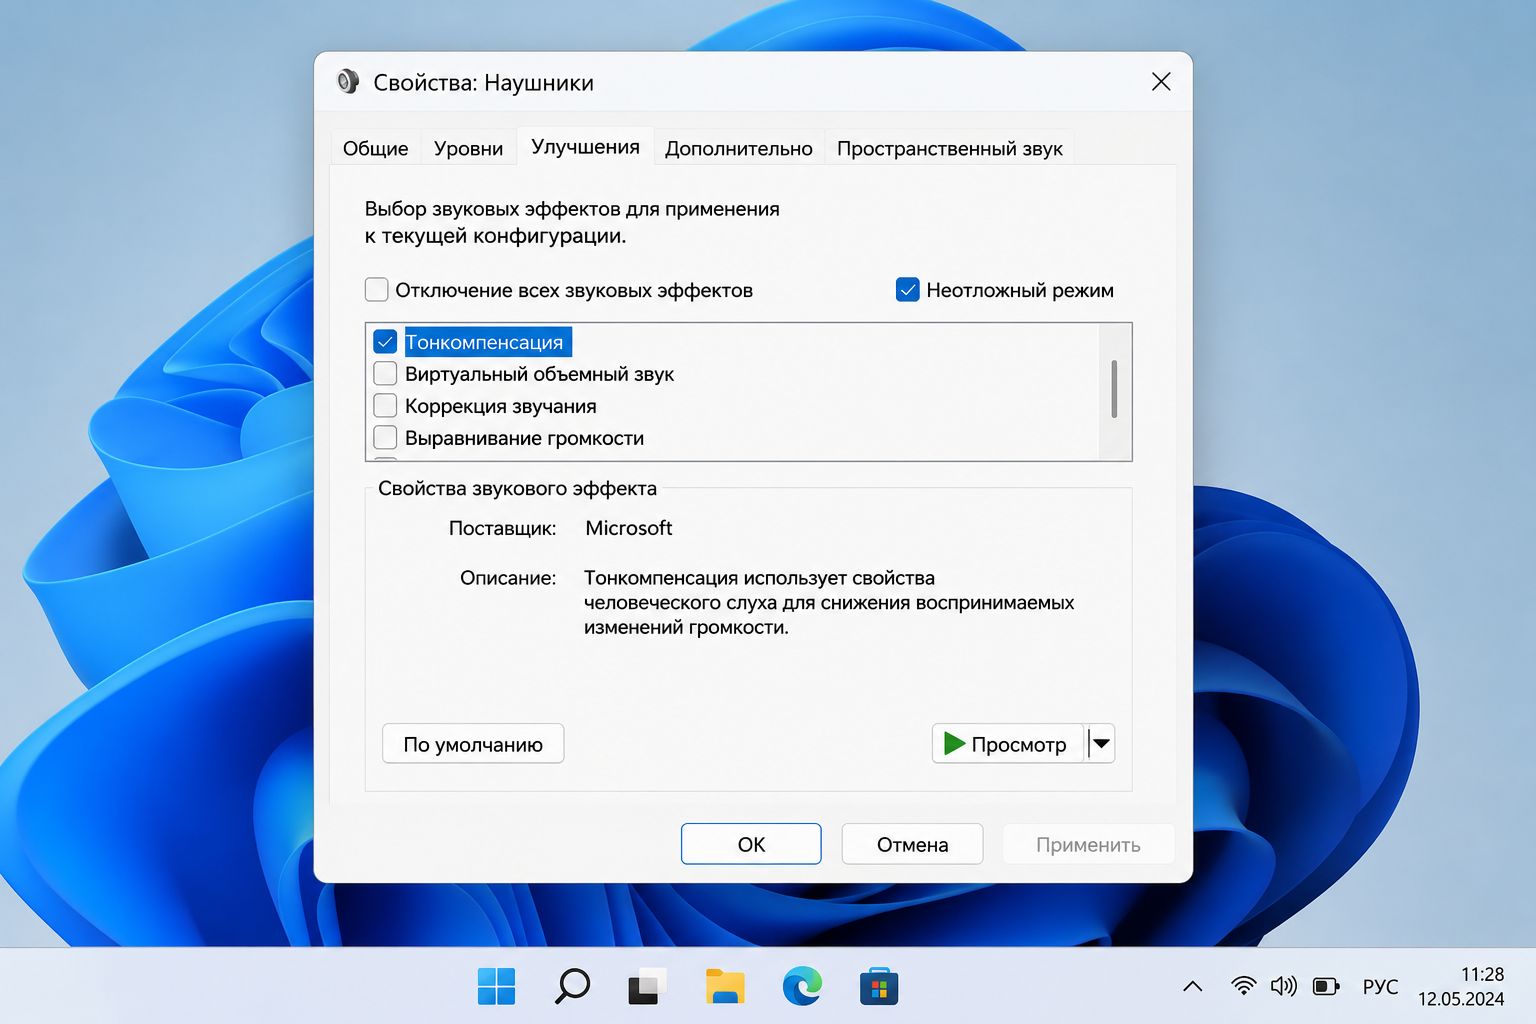Screen dimensions: 1536x1024
Task: Click the Тонкомпенсация description paragraph
Action: pos(829,603)
